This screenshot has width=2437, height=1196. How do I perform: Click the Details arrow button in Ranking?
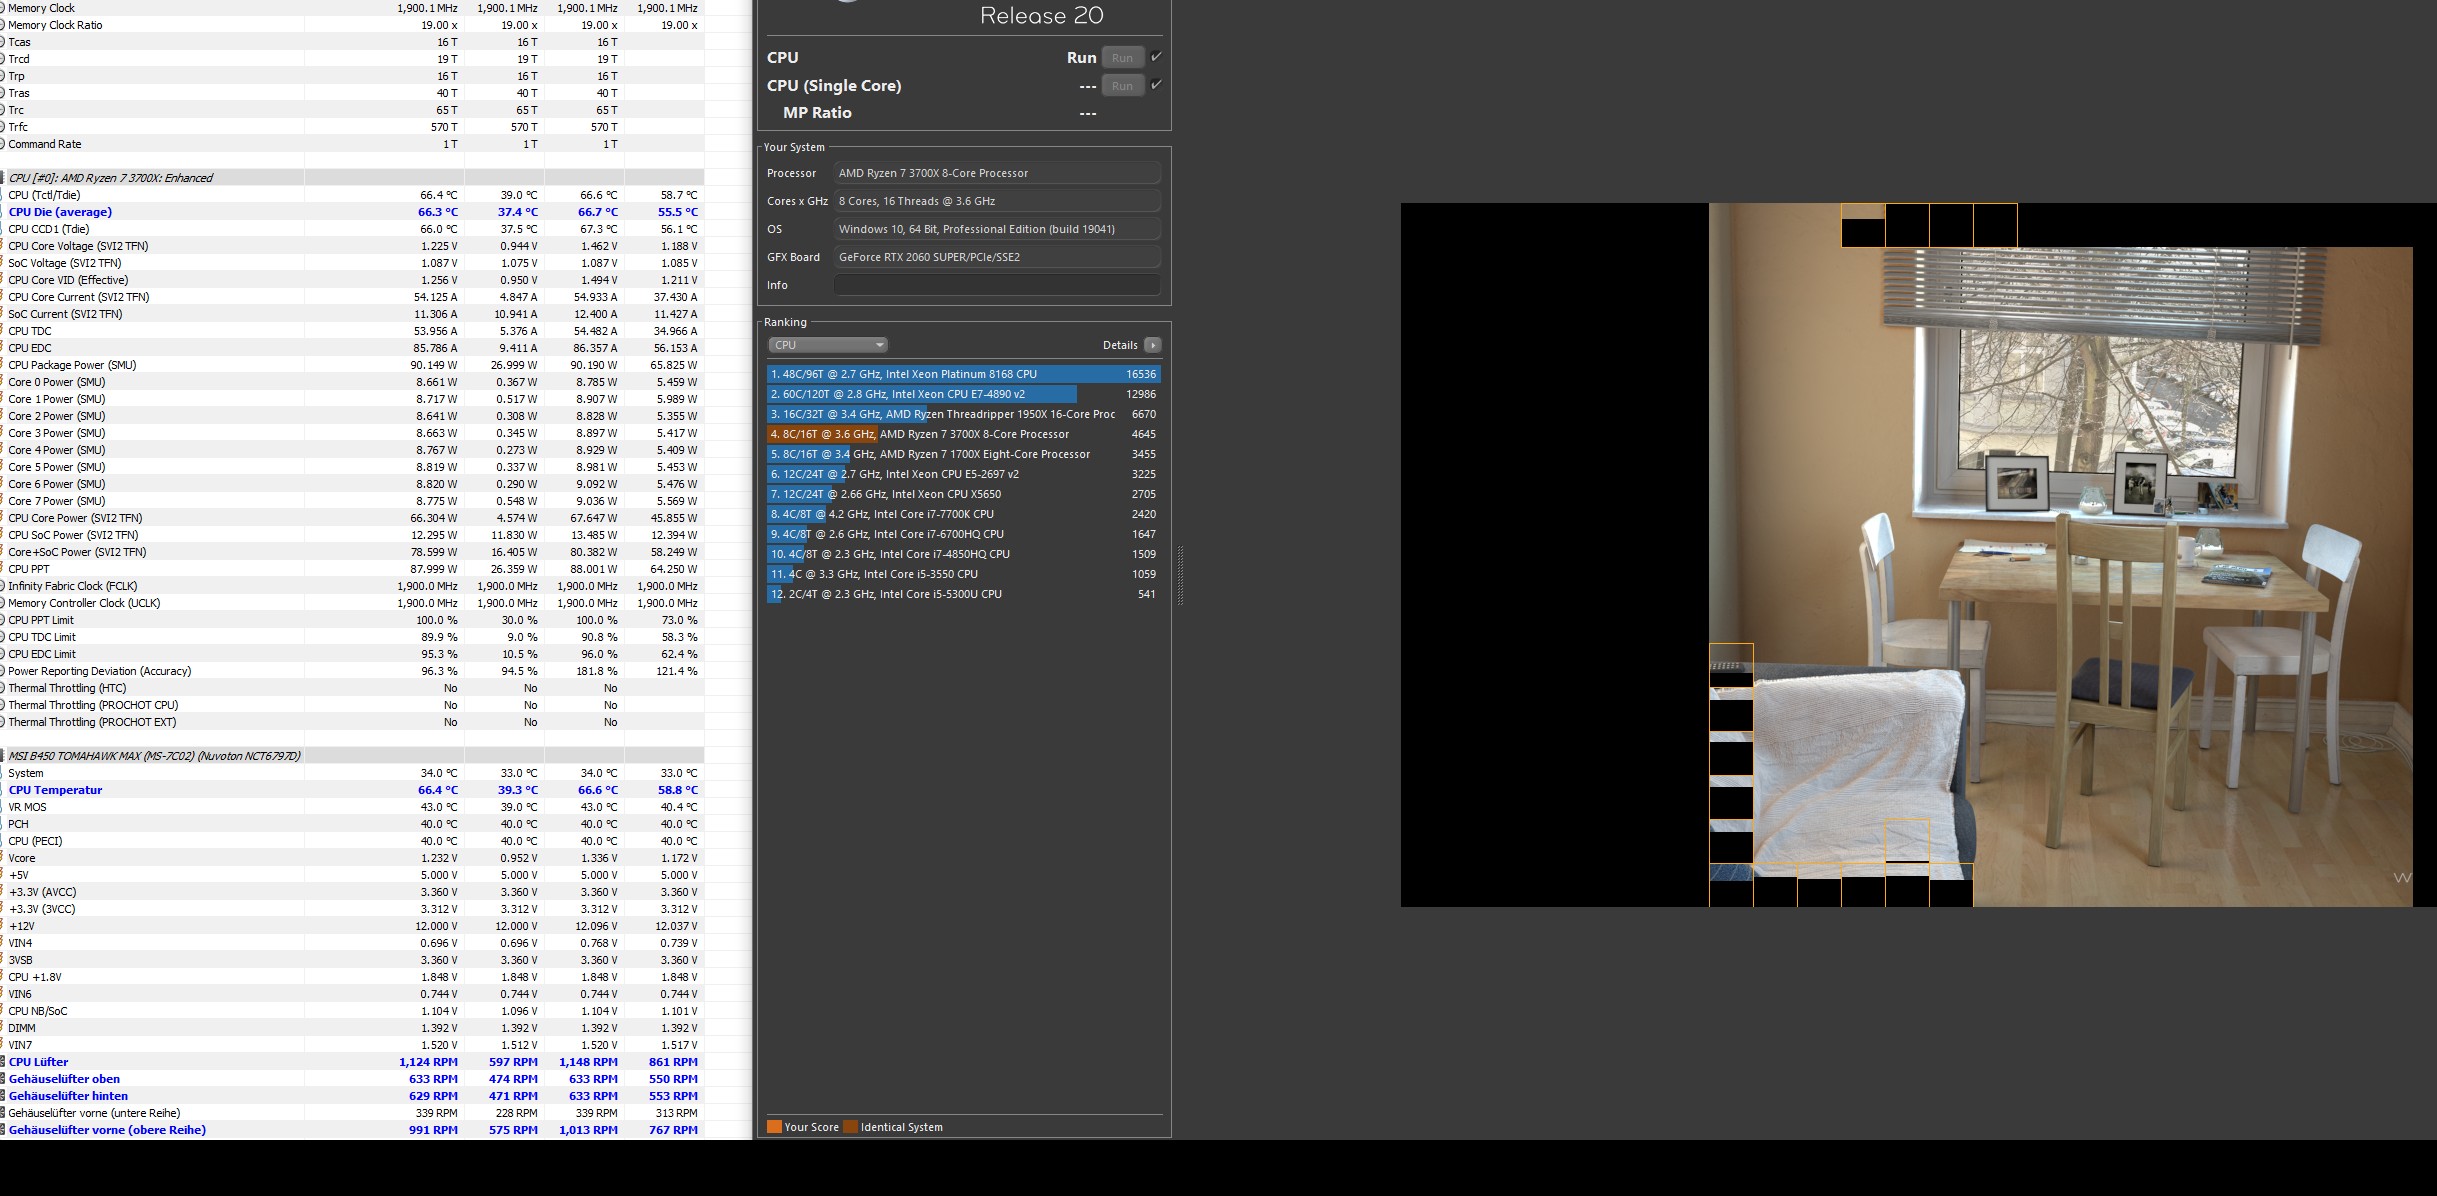click(1152, 345)
